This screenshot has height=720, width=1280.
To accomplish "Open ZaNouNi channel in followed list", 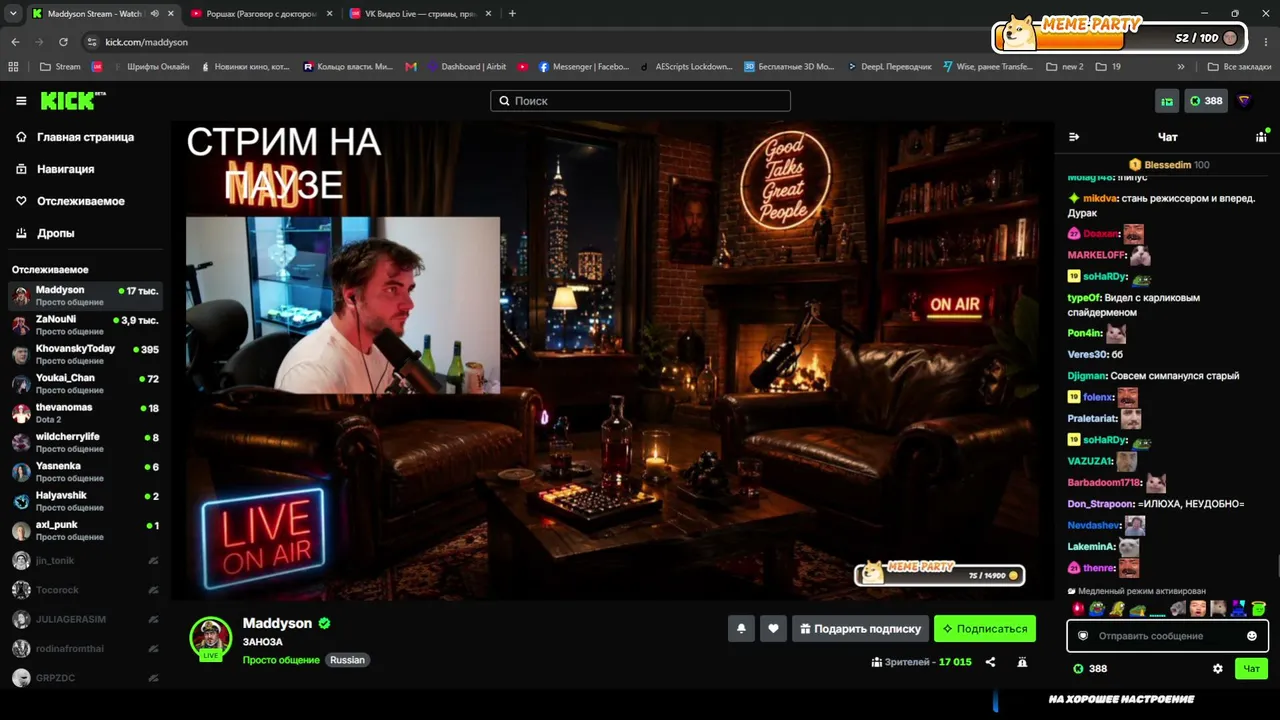I will click(85, 325).
